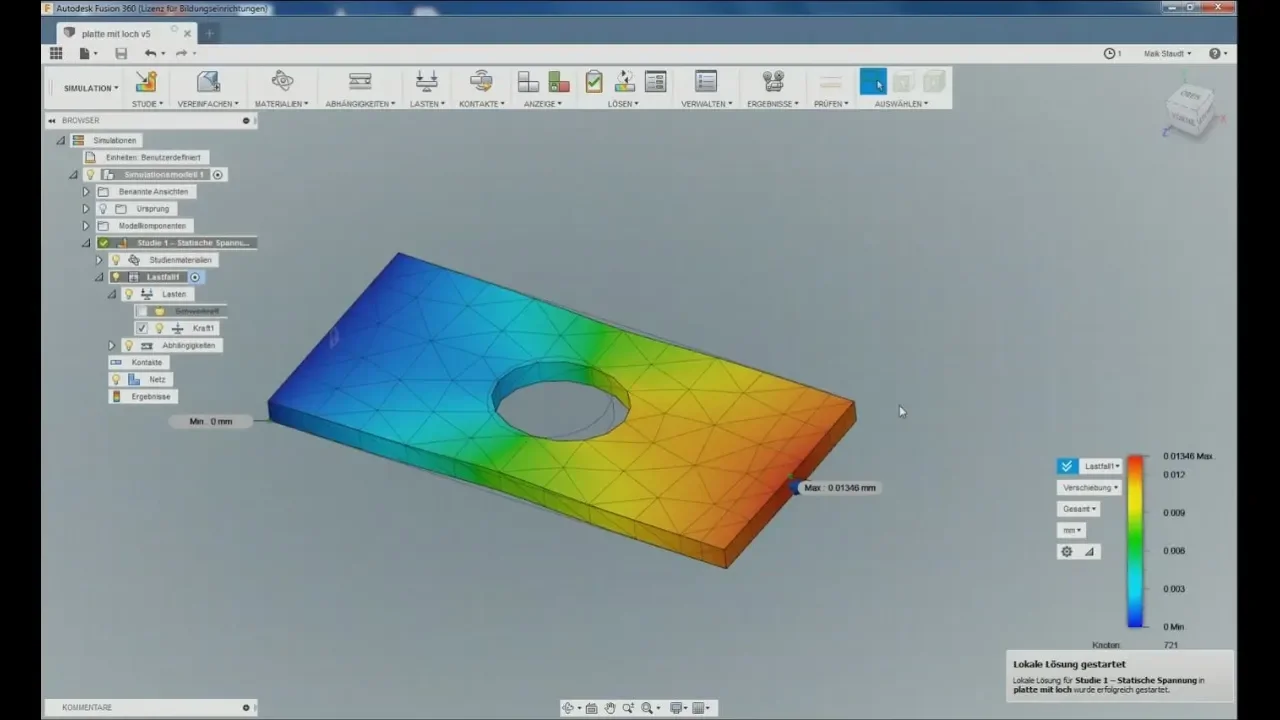Viewport: 1280px width, 720px height.
Task: Select the Kontakte tree item
Action: click(x=138, y=362)
